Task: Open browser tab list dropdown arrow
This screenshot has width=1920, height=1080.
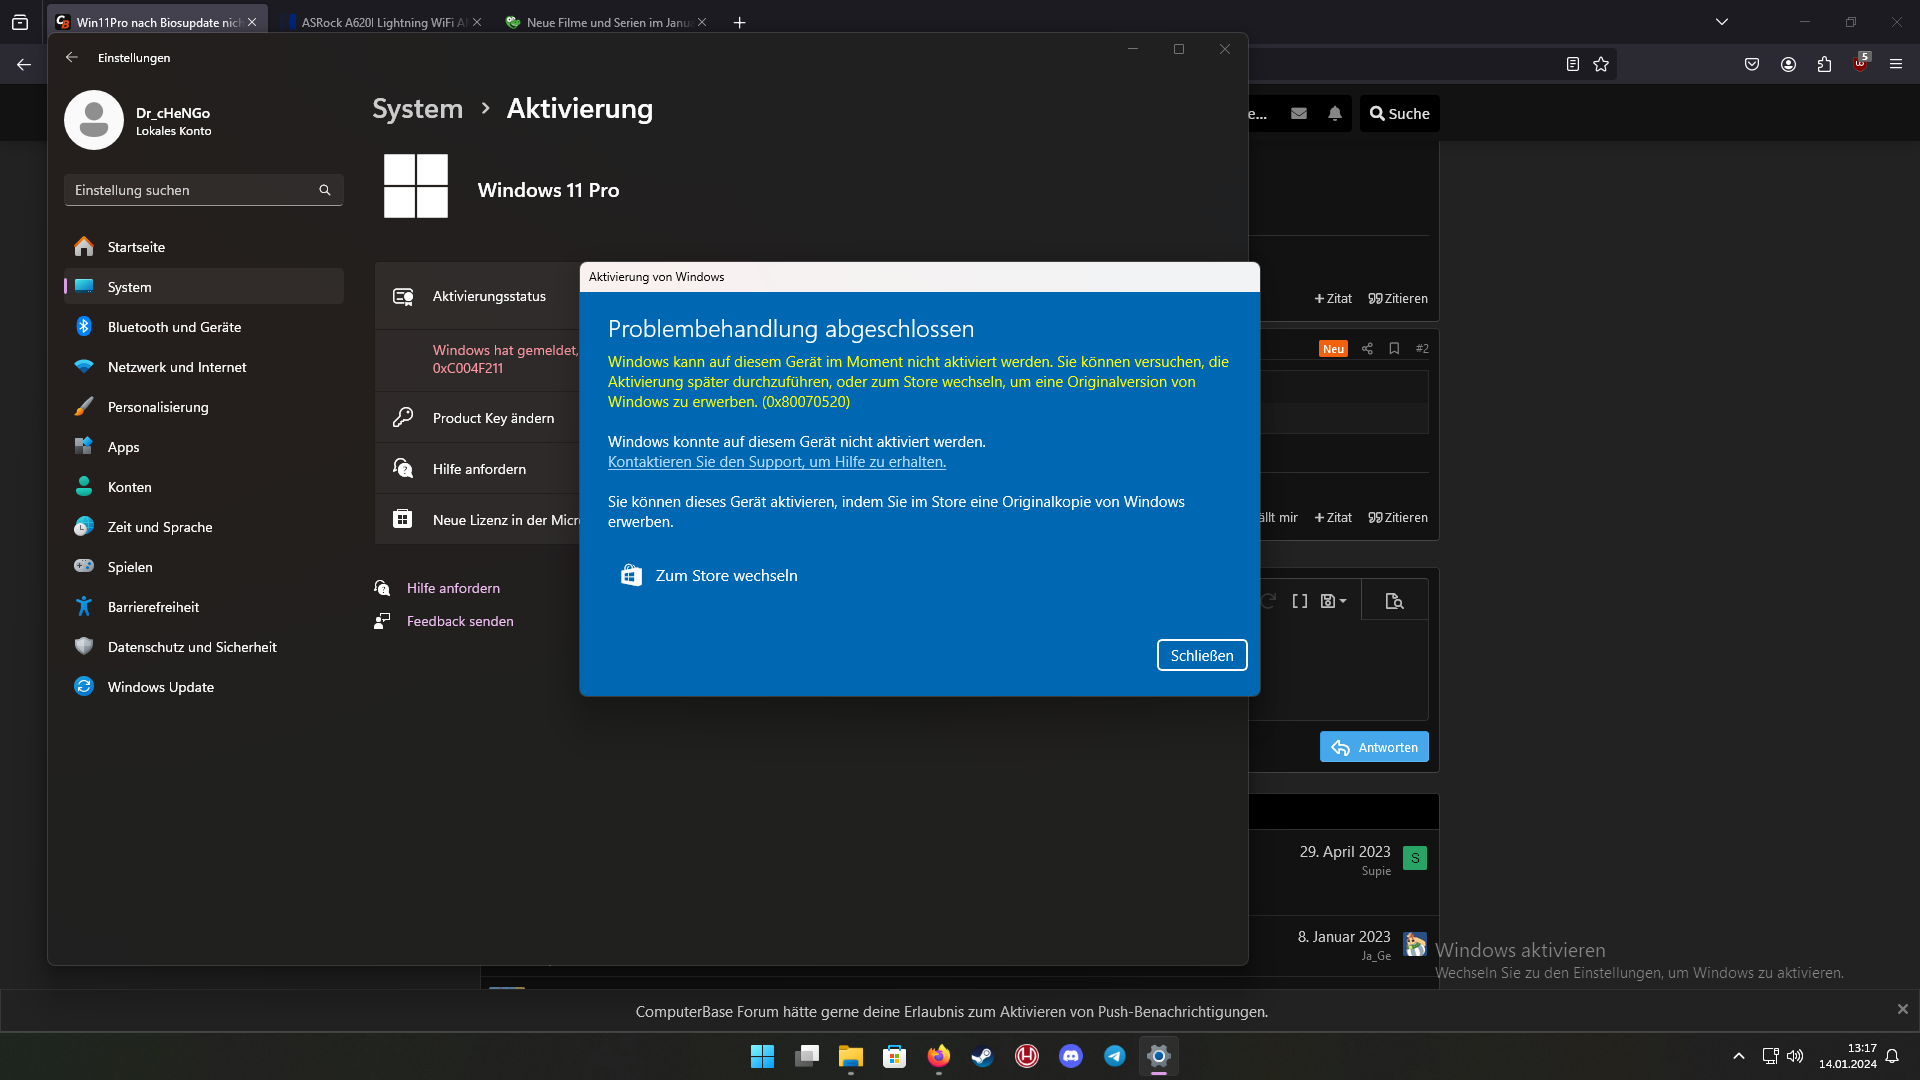Action: tap(1721, 22)
